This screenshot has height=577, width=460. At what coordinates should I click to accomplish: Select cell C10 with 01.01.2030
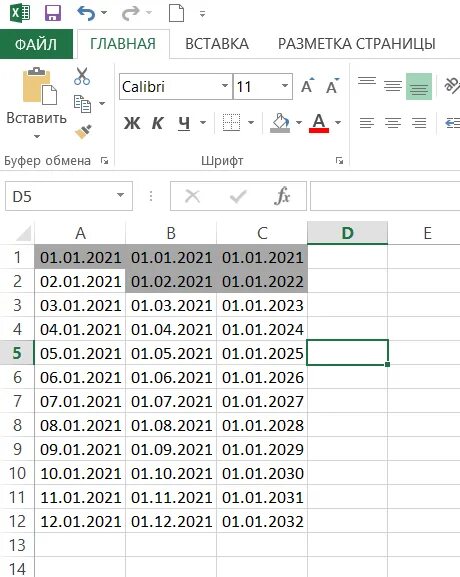(x=262, y=473)
